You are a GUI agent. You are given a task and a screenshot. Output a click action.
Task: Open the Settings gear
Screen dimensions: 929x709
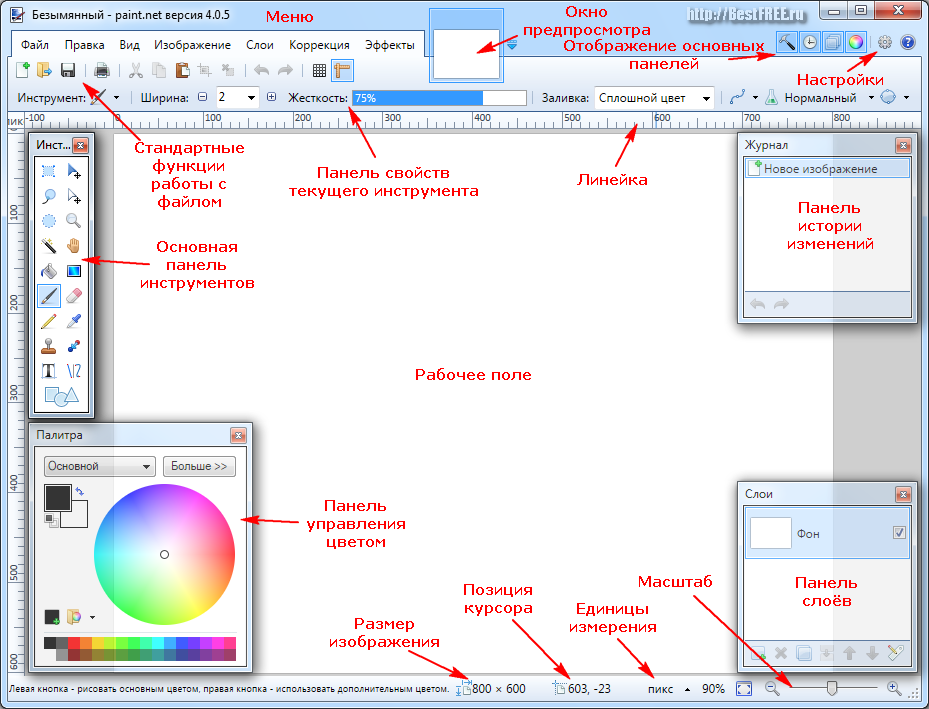[885, 42]
